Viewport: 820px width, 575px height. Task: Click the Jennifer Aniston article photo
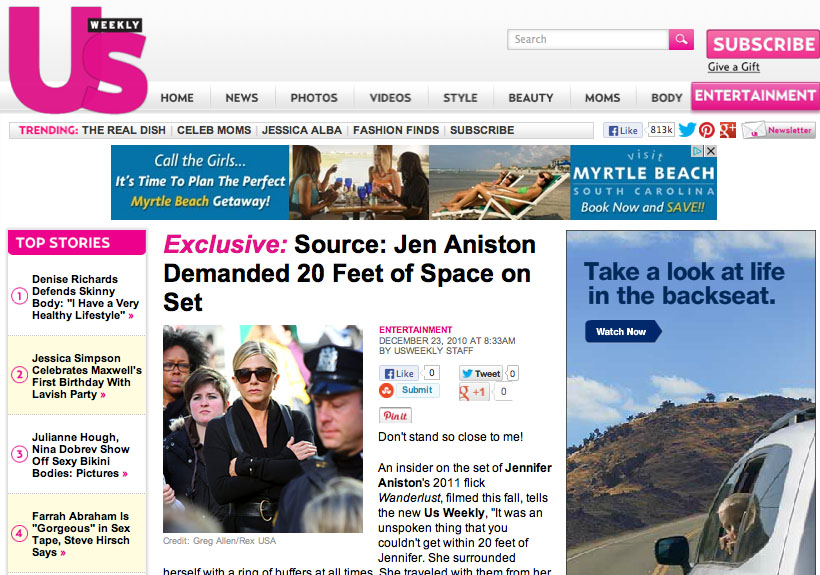point(263,429)
